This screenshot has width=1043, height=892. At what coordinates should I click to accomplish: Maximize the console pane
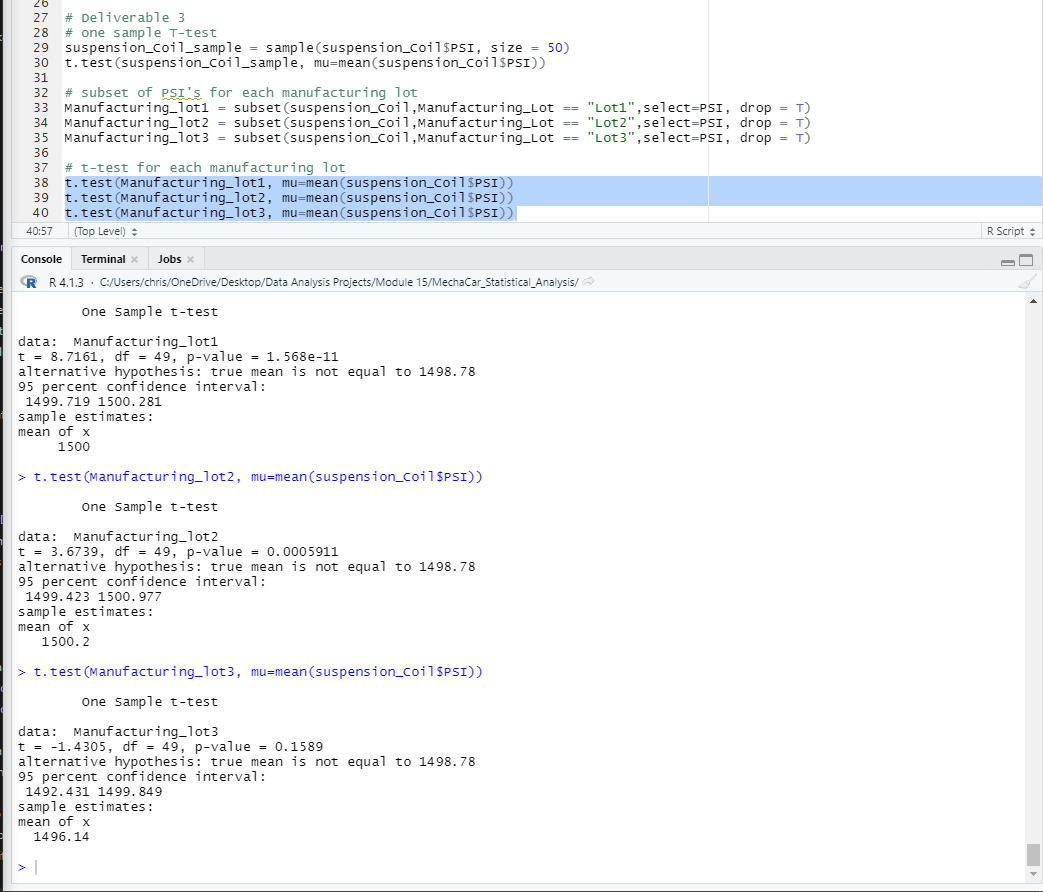[1026, 260]
